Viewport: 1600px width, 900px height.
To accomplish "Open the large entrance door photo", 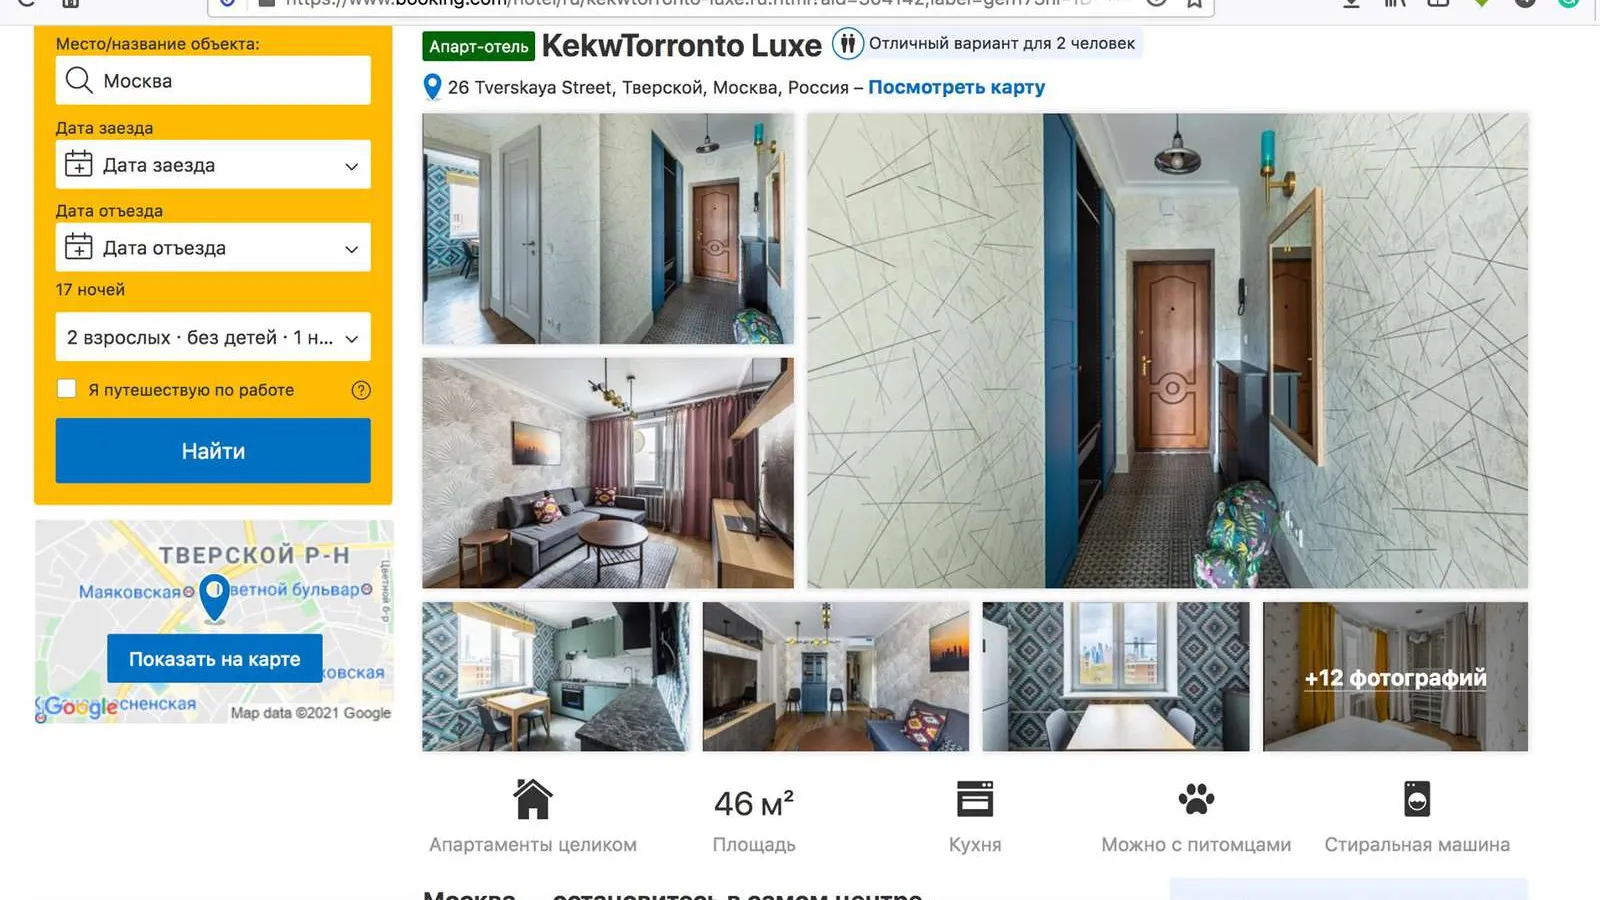I will [1167, 351].
